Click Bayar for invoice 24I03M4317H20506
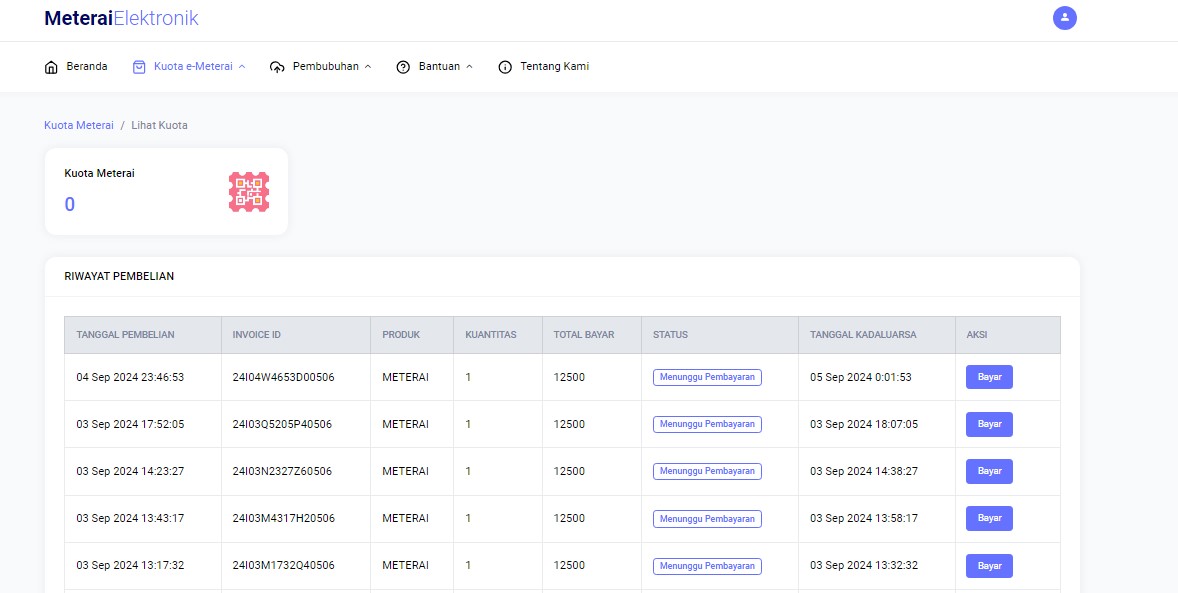This screenshot has height=593, width=1178. (989, 519)
